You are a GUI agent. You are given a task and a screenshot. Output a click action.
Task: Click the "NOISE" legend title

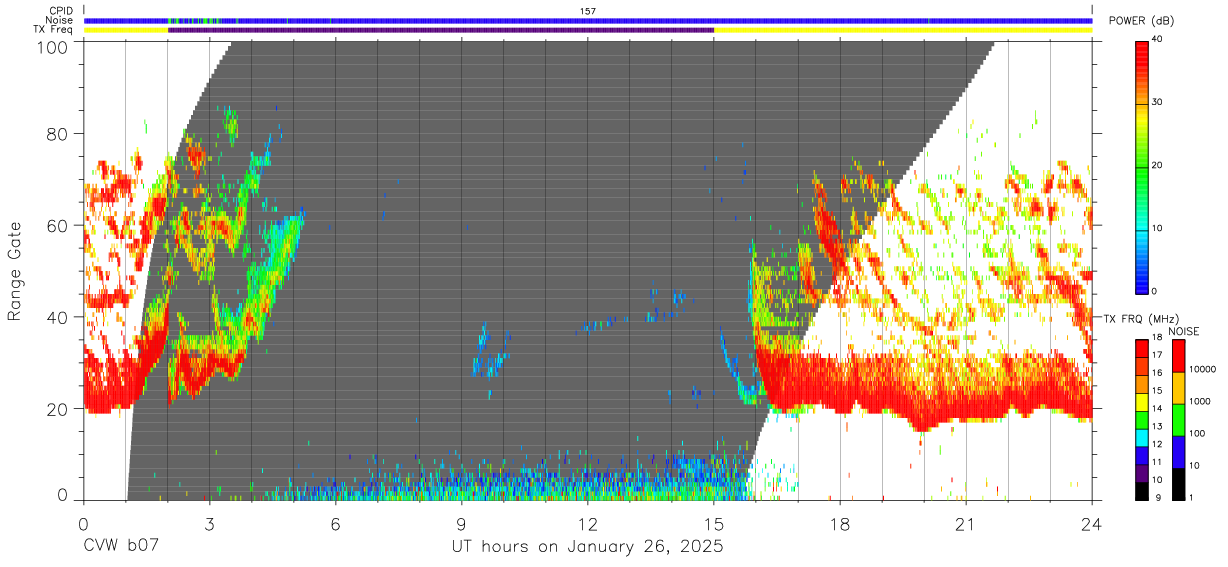[1183, 331]
